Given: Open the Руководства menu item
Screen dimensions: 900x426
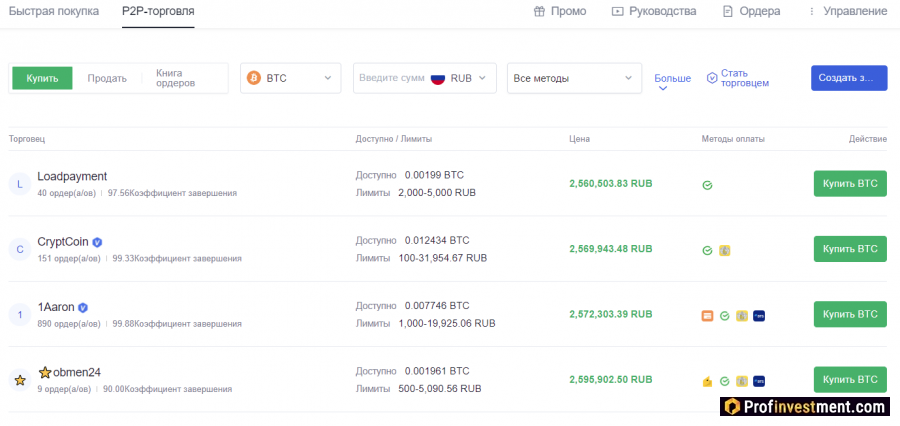Looking at the screenshot, I should click(654, 11).
